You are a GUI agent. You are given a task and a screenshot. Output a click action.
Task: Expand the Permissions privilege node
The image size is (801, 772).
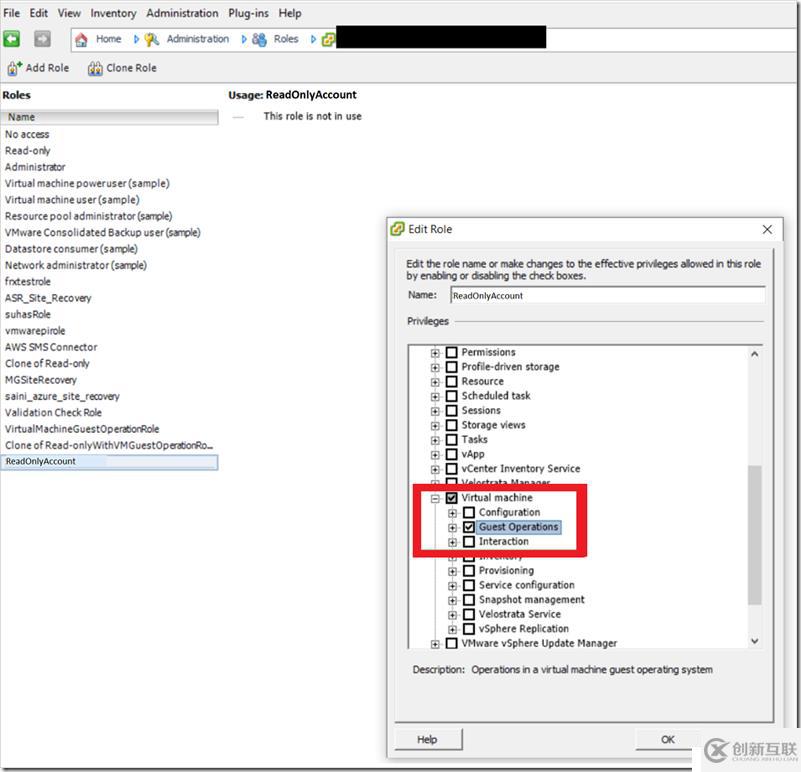[x=435, y=353]
